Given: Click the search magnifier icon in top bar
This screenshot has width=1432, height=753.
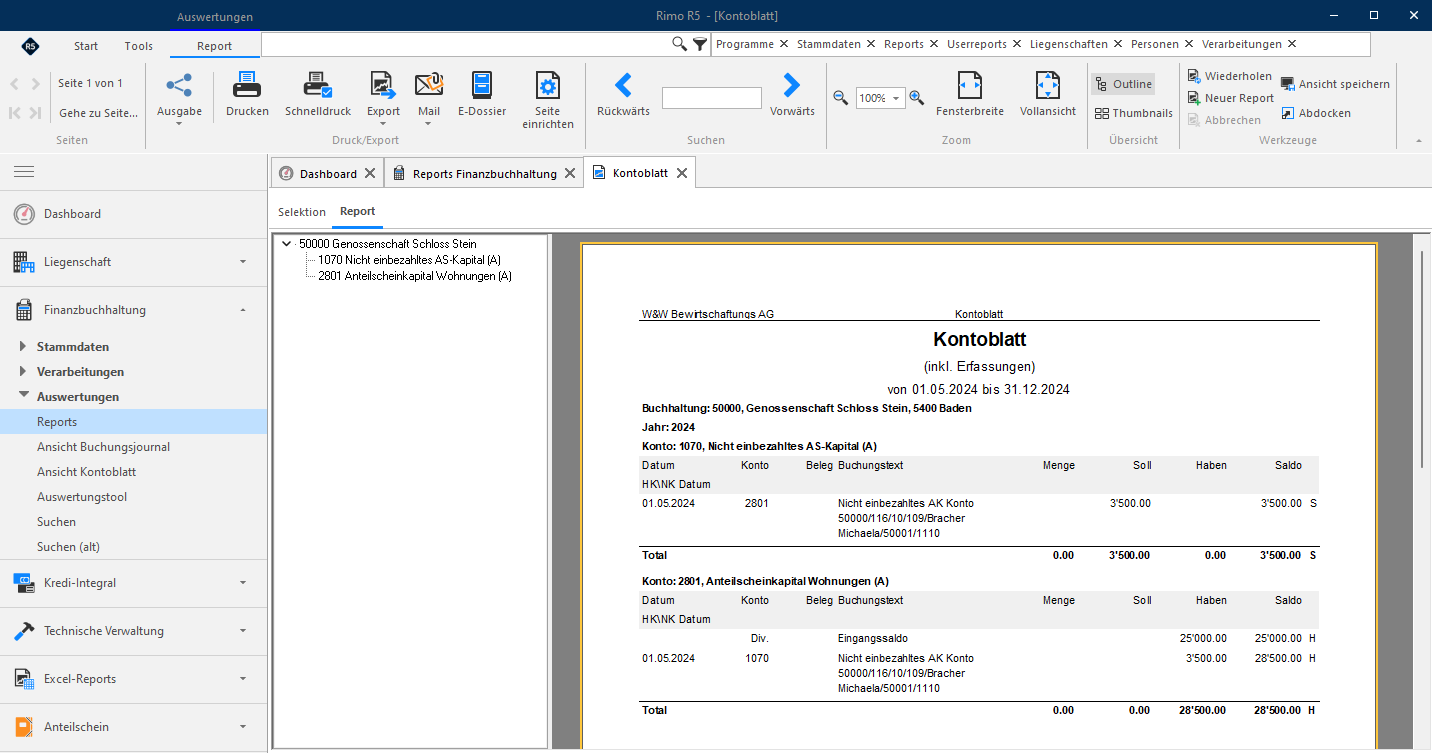Looking at the screenshot, I should (679, 44).
